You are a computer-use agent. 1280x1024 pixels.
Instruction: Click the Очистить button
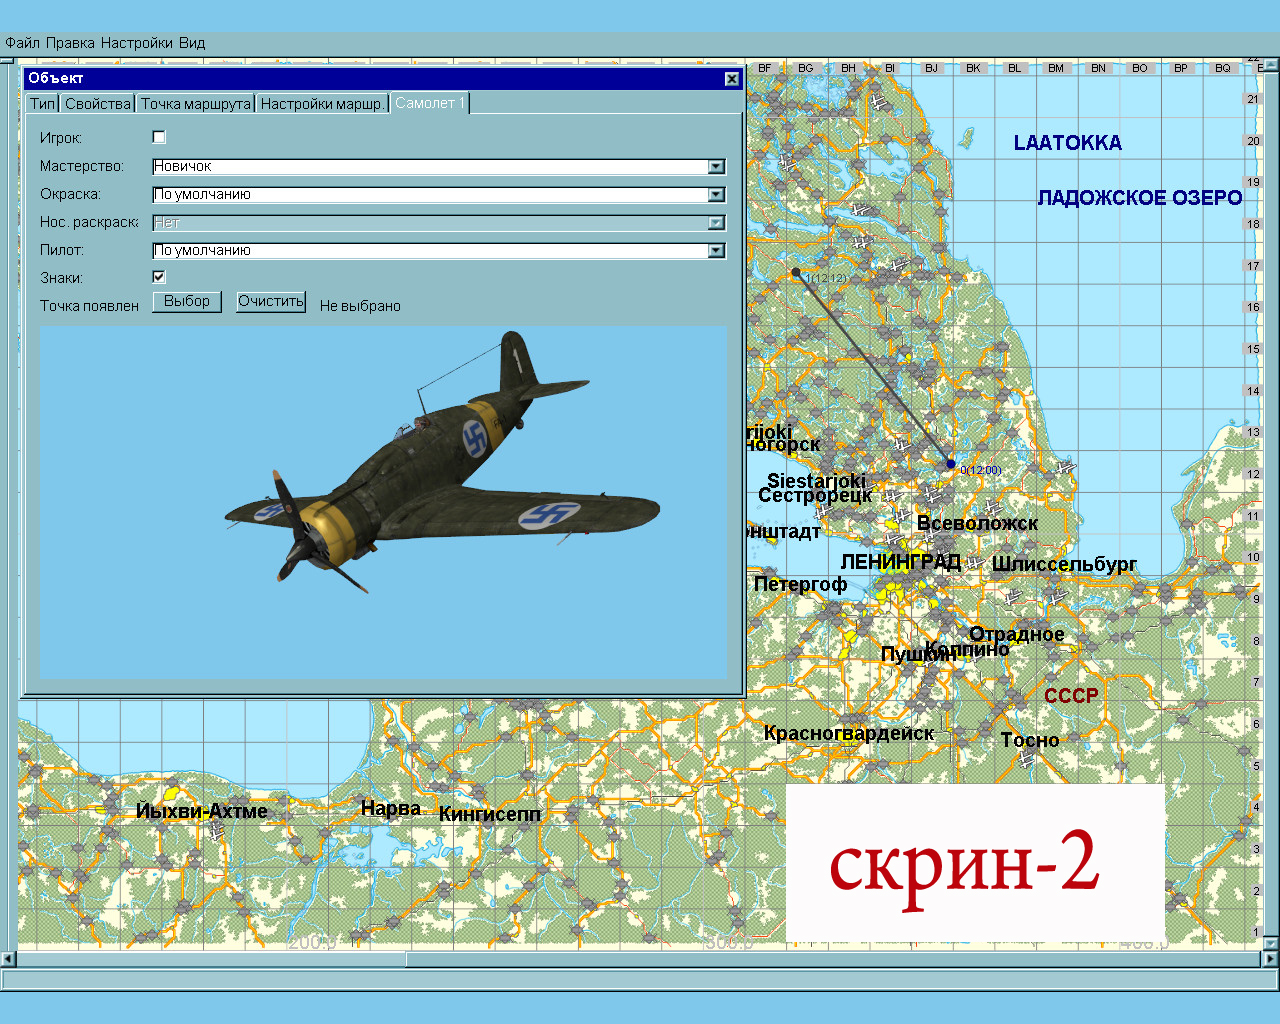click(x=271, y=301)
